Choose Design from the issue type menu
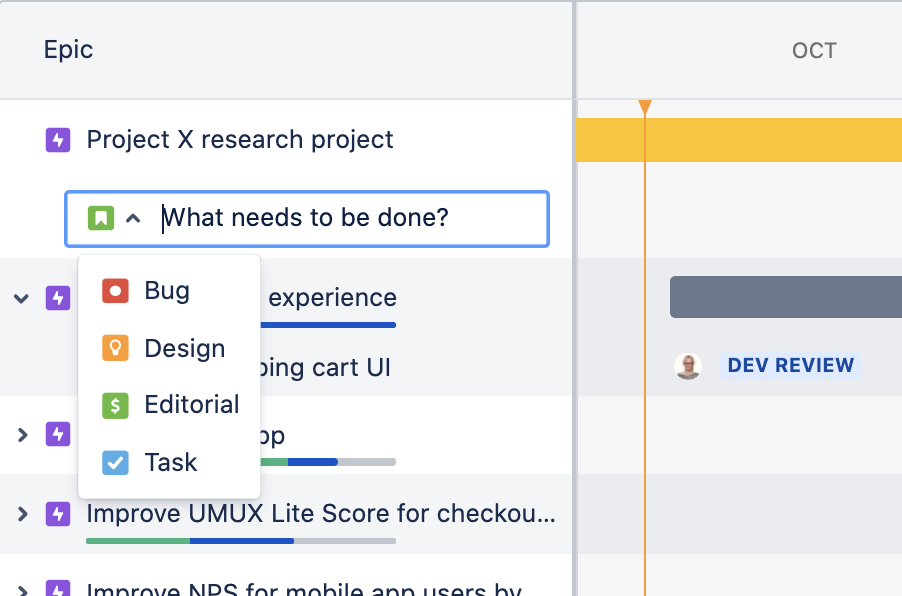Screen dimensions: 902x596 (x=183, y=348)
